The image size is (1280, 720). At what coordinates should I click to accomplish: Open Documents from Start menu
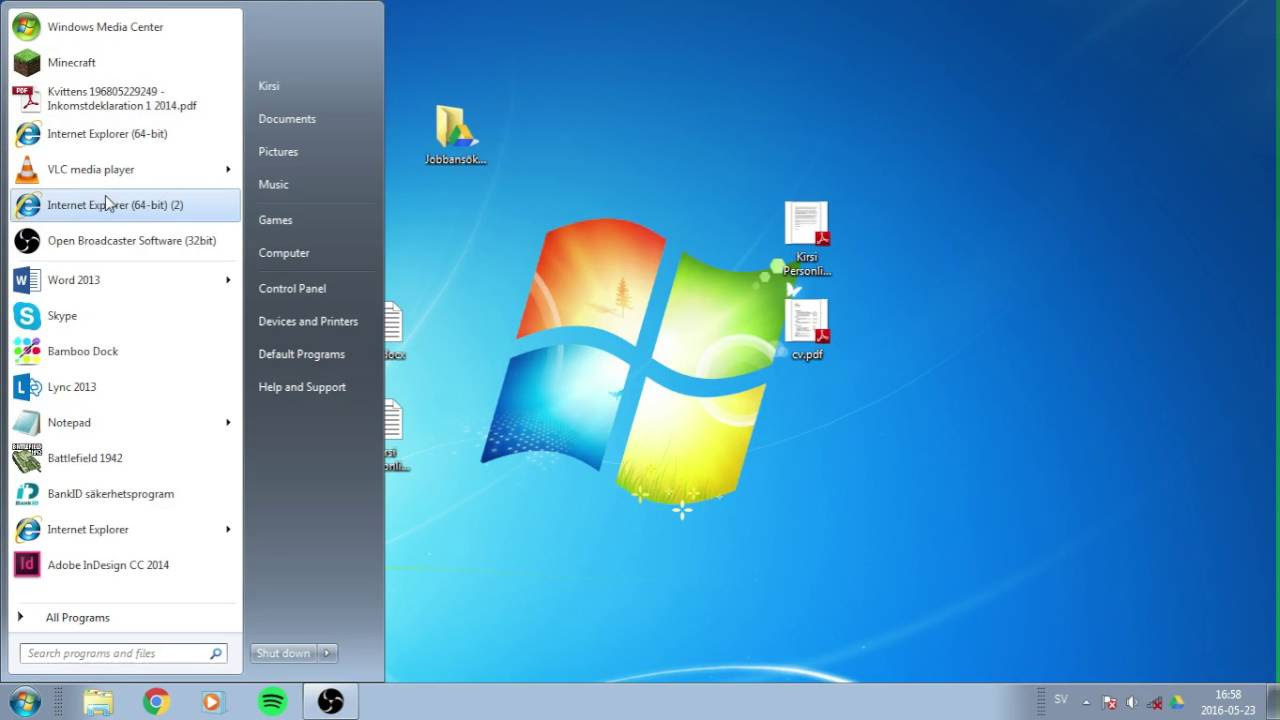click(x=287, y=119)
